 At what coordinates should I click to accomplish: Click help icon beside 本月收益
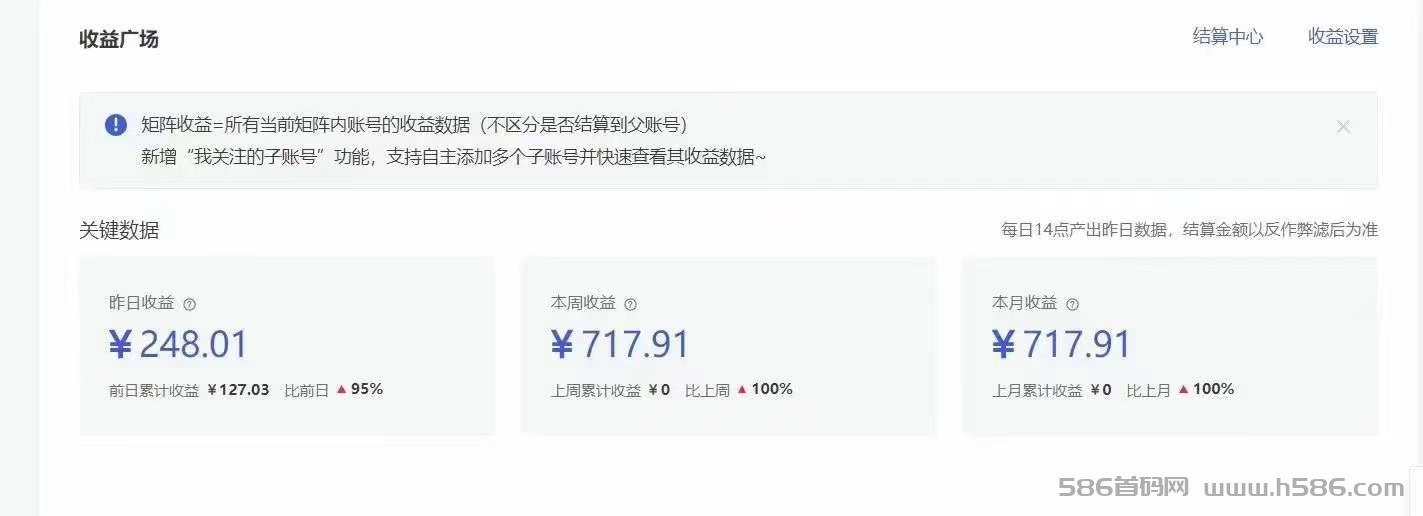[x=1072, y=304]
